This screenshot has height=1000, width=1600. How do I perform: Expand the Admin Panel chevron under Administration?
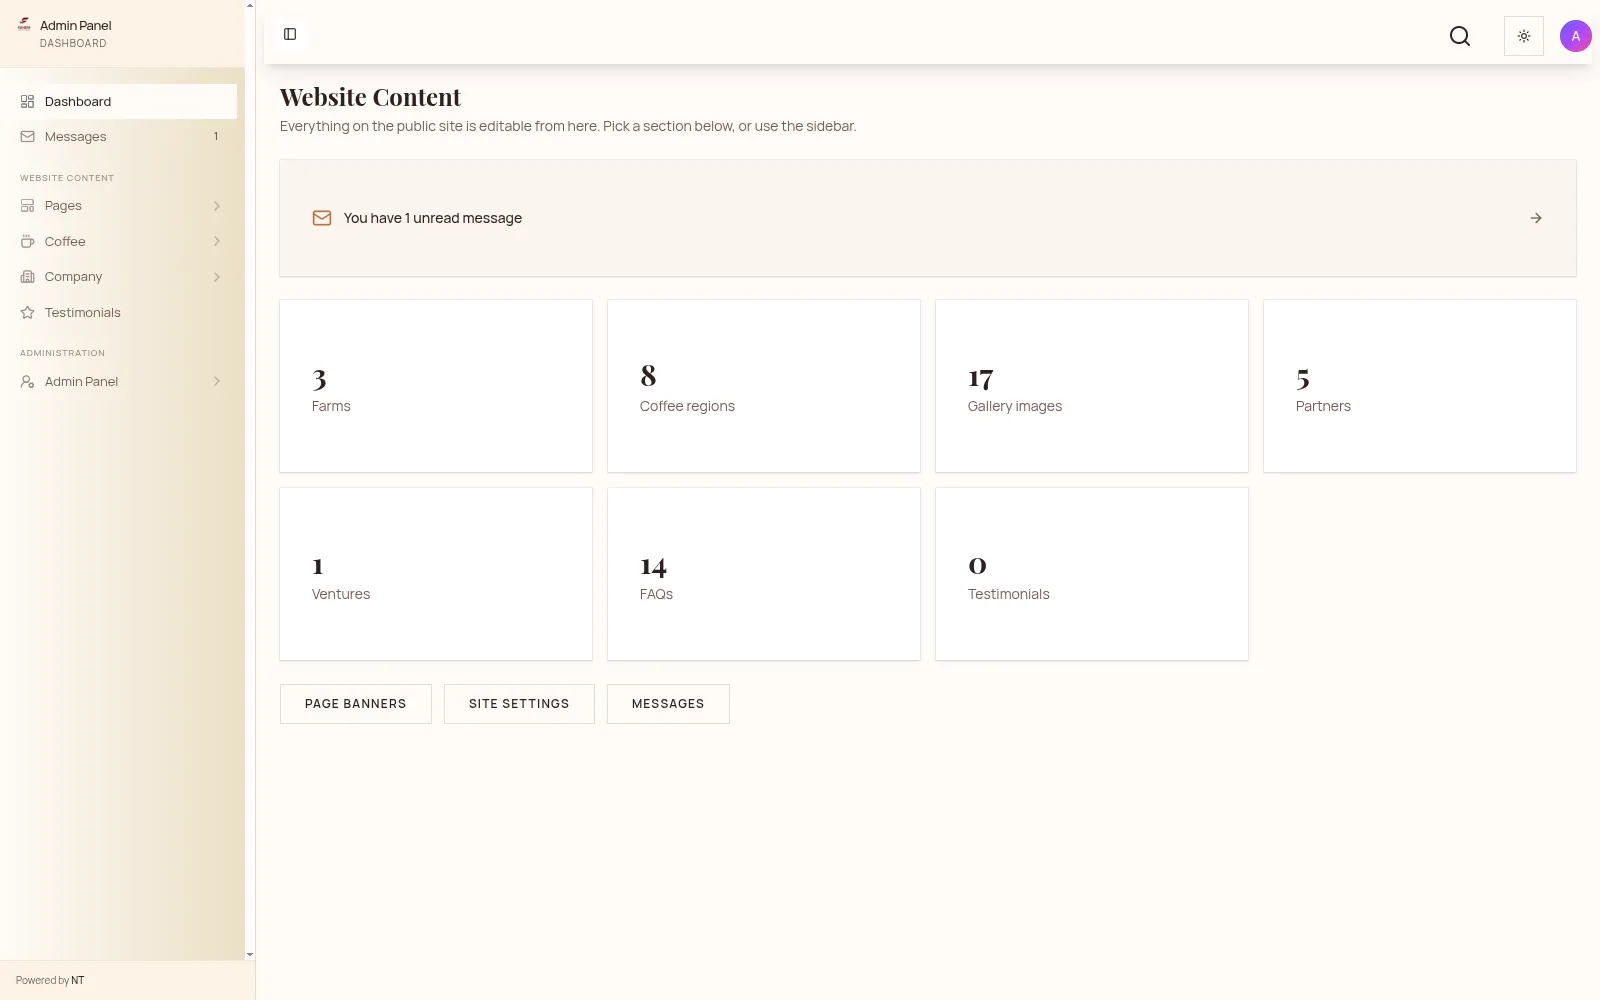pos(216,381)
